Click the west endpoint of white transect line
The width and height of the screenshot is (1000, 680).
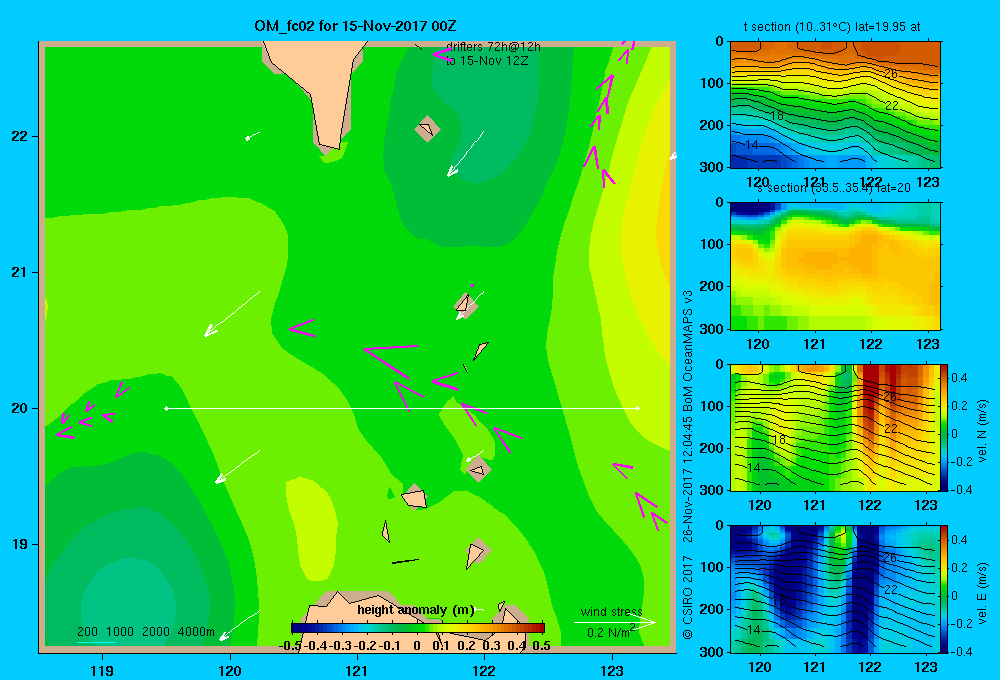click(x=166, y=408)
